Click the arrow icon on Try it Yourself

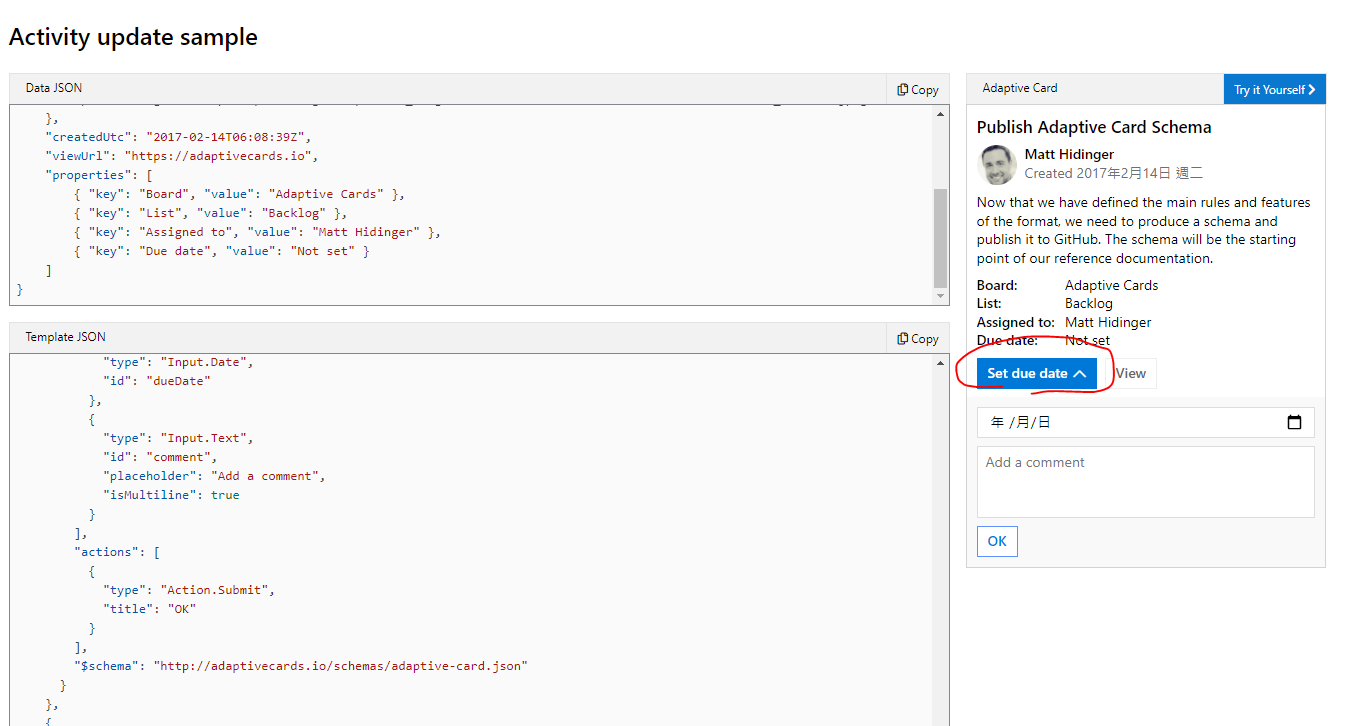point(1313,89)
